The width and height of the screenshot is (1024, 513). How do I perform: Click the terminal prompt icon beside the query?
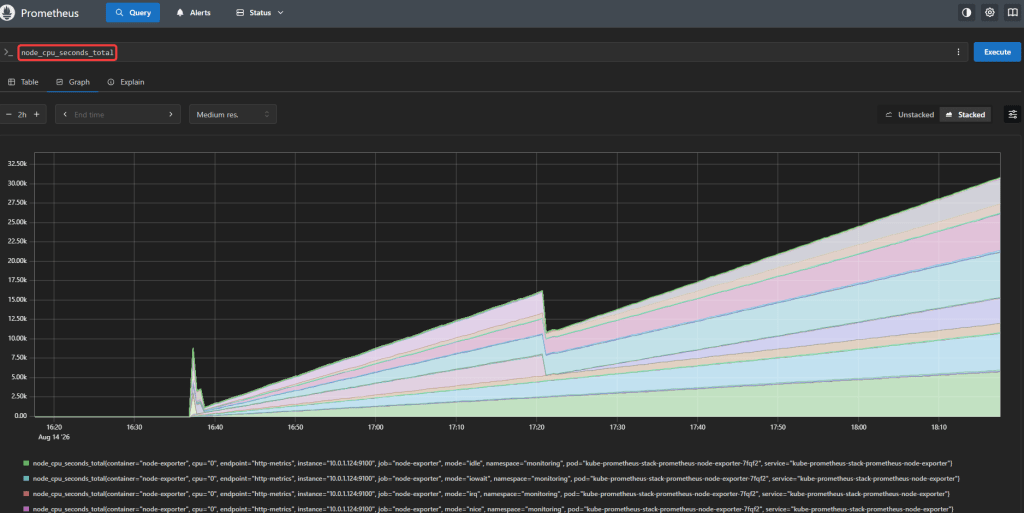(x=8, y=52)
